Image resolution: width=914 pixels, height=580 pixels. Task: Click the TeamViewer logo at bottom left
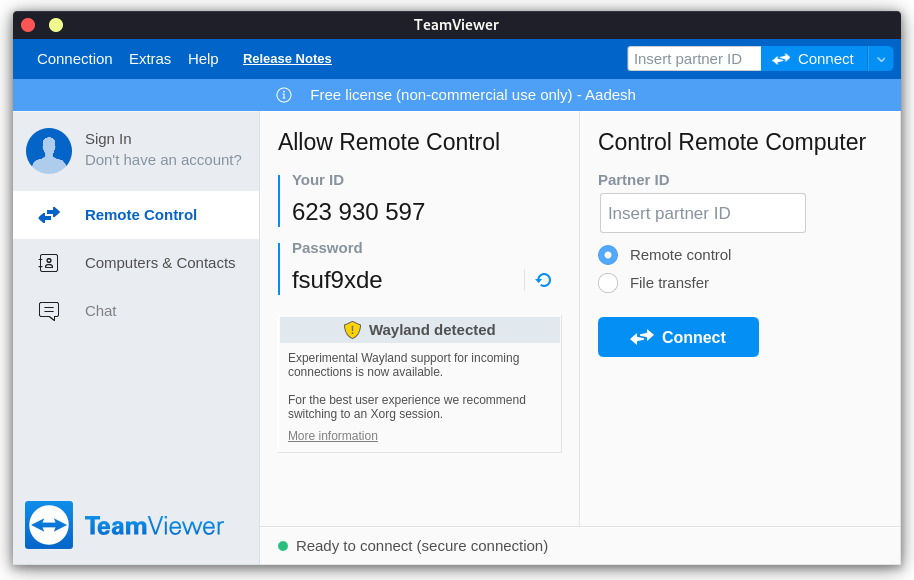[x=49, y=525]
